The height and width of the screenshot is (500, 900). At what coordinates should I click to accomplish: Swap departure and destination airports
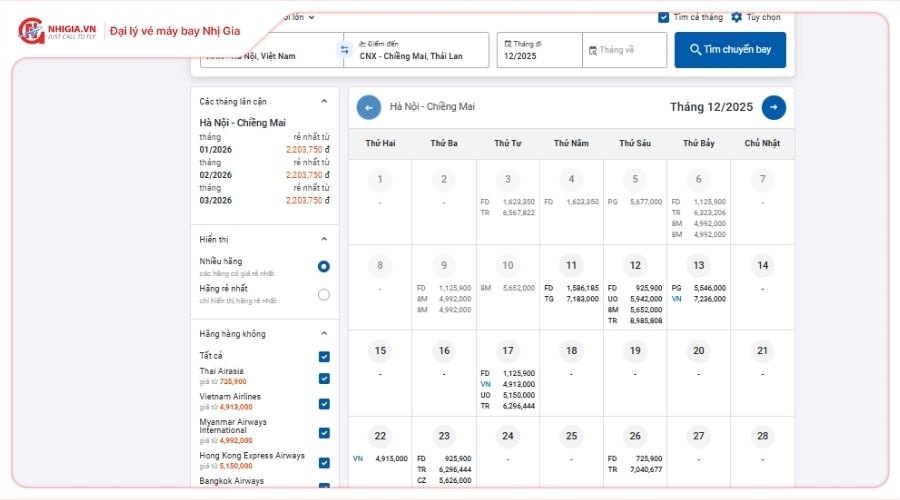(344, 50)
